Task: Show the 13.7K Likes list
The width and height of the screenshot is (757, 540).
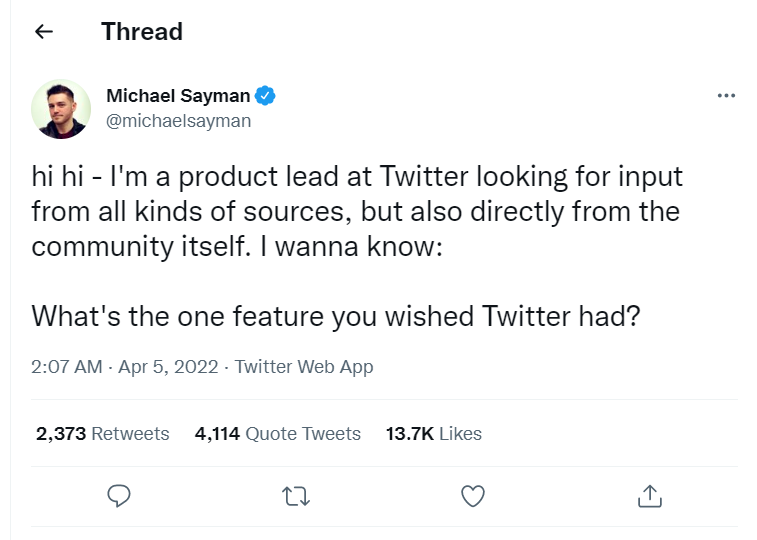Action: click(x=433, y=434)
